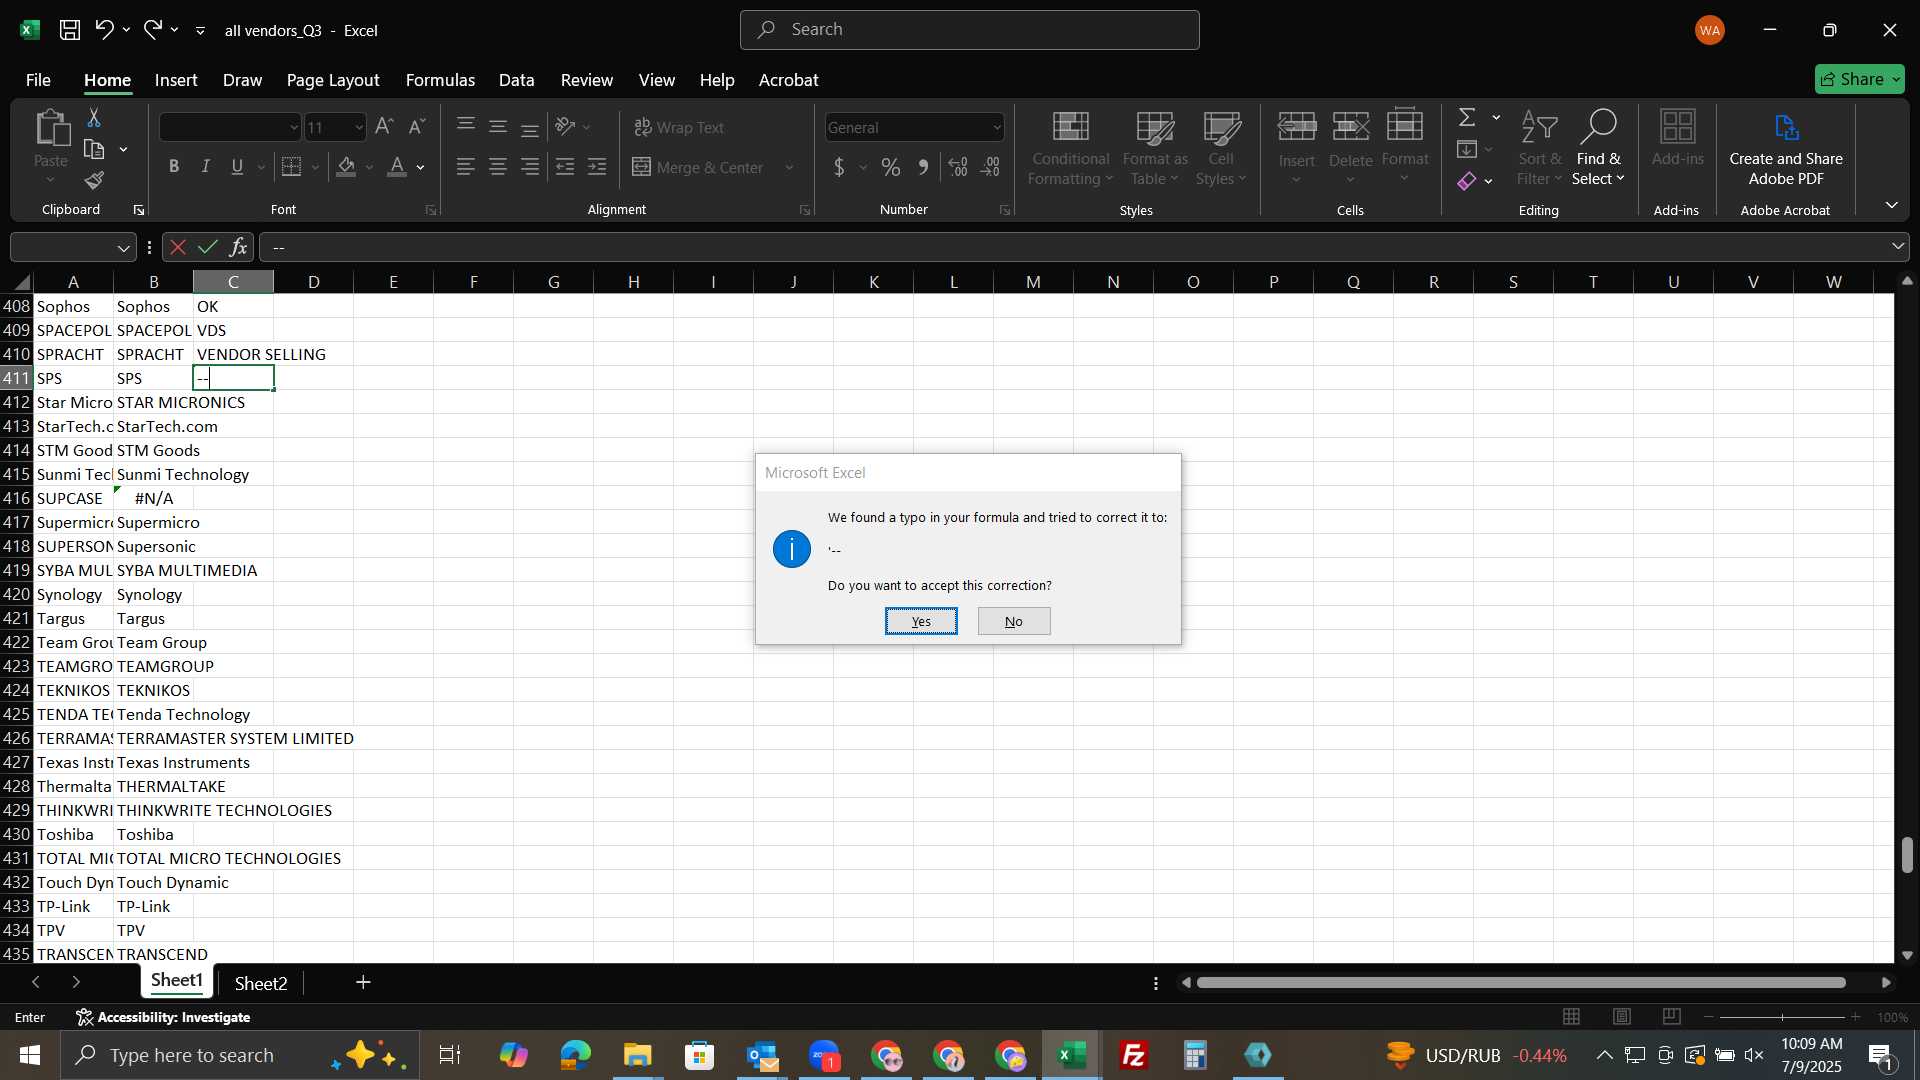Click No to reject correction

click(x=1014, y=621)
